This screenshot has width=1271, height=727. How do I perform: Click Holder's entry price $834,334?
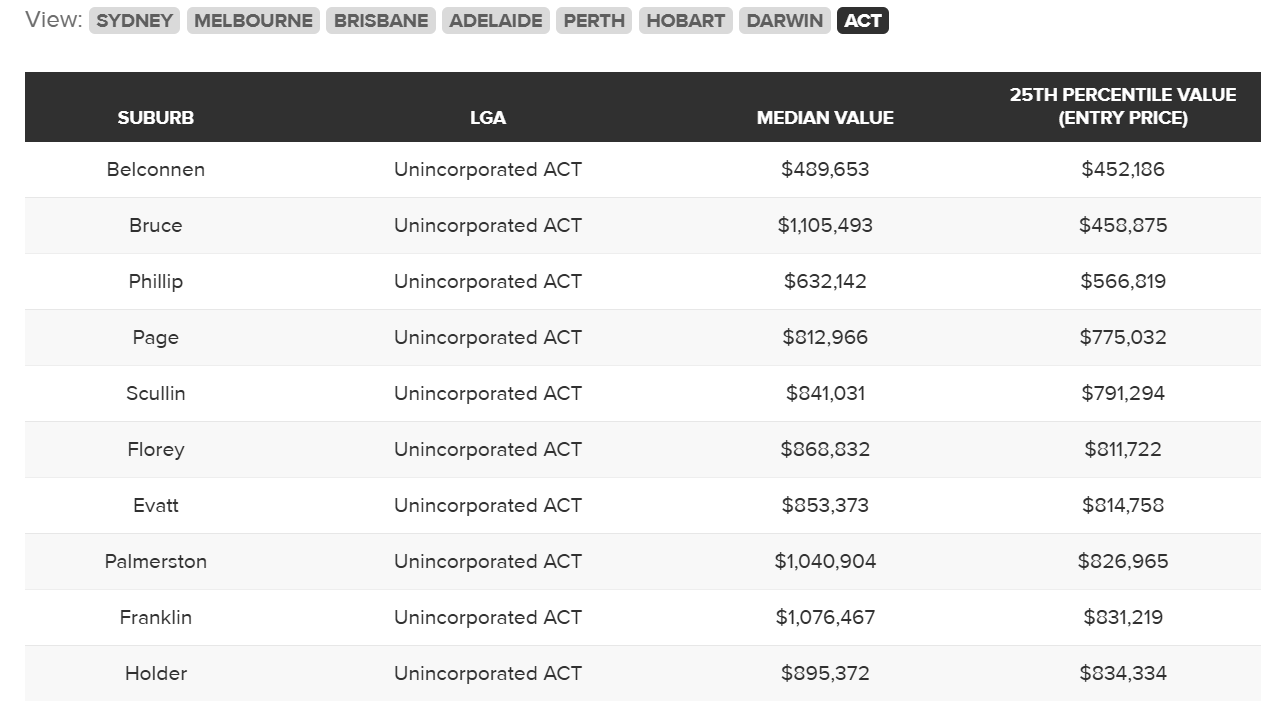point(1123,674)
